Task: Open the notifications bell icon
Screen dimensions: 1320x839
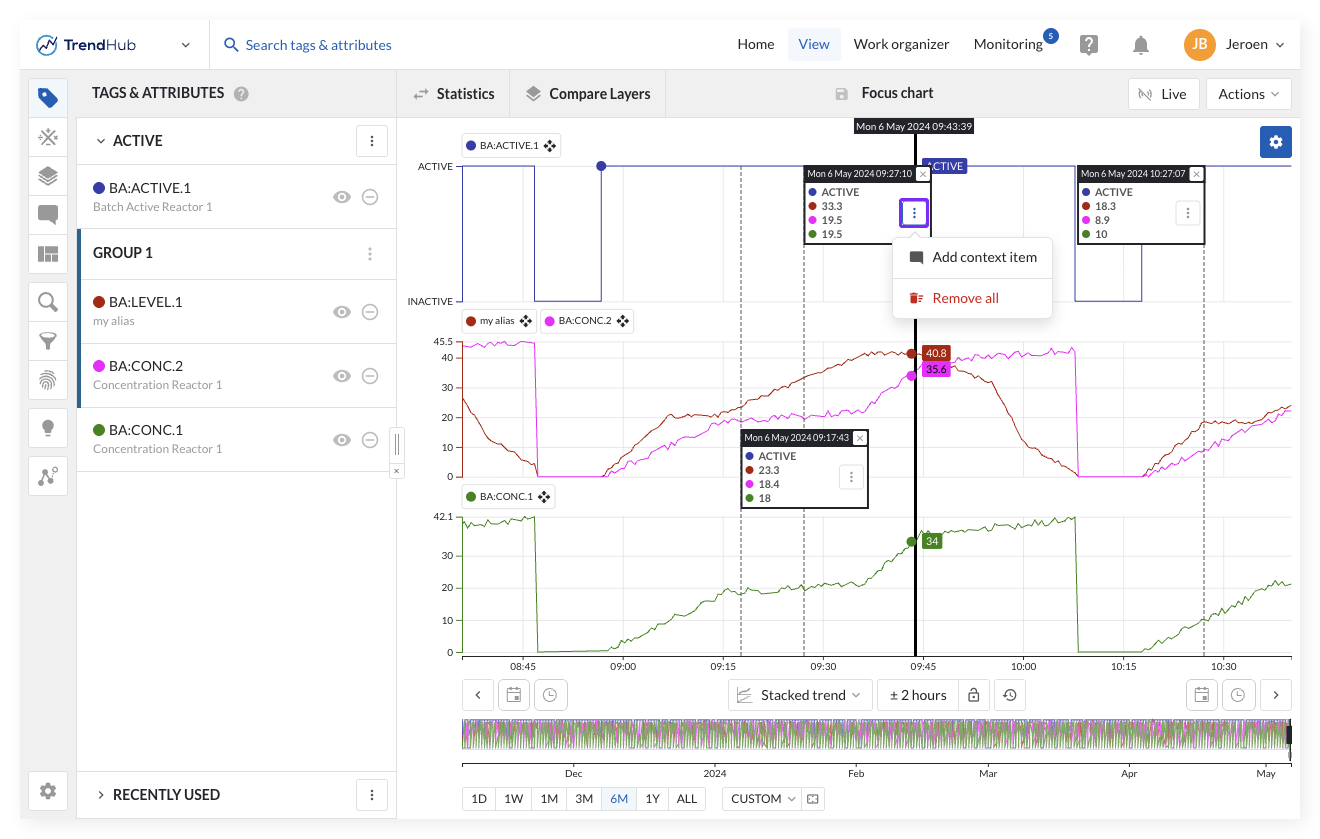Action: point(1140,45)
